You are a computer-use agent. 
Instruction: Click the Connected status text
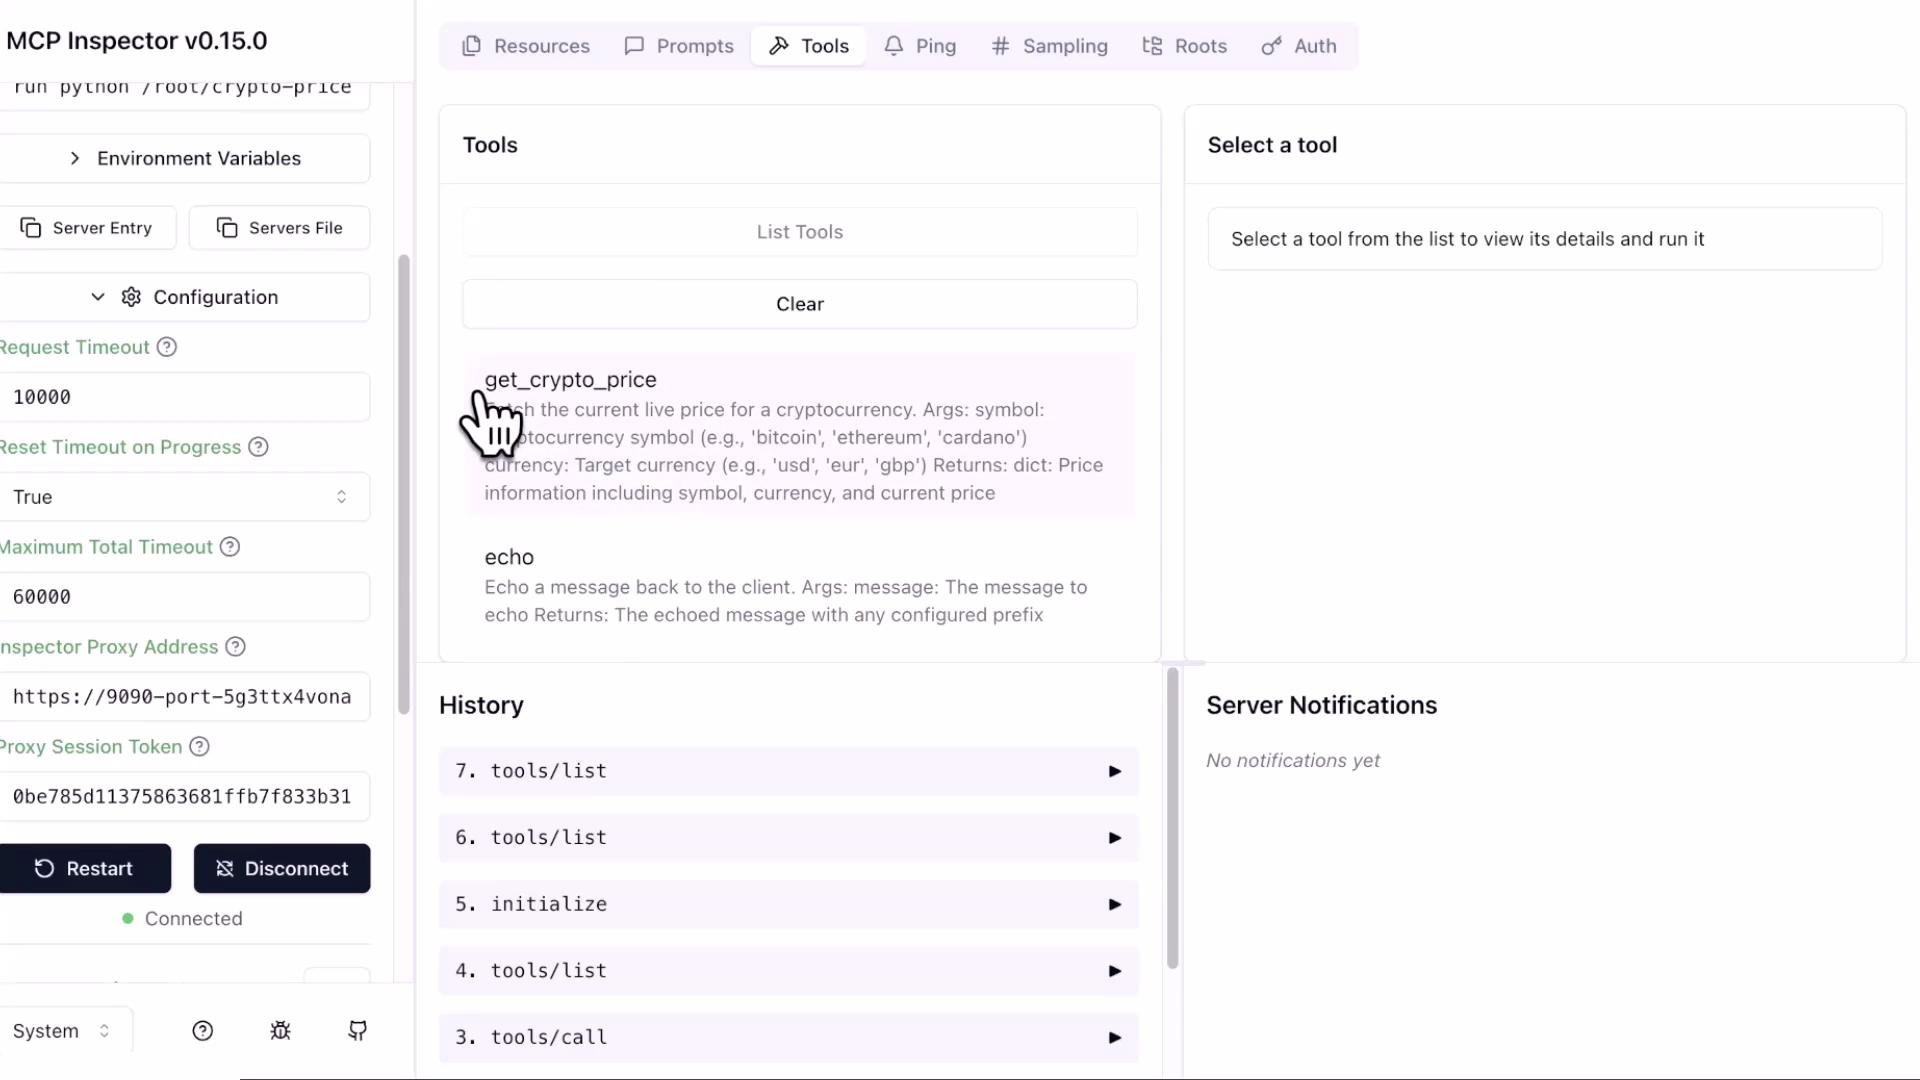tap(193, 919)
